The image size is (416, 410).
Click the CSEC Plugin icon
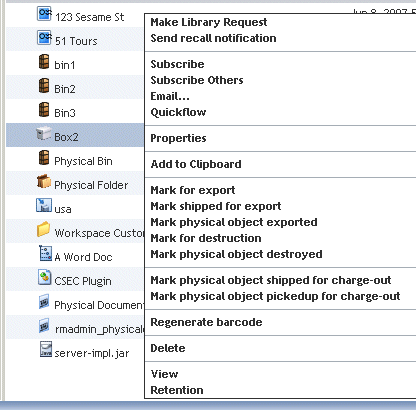click(x=44, y=277)
